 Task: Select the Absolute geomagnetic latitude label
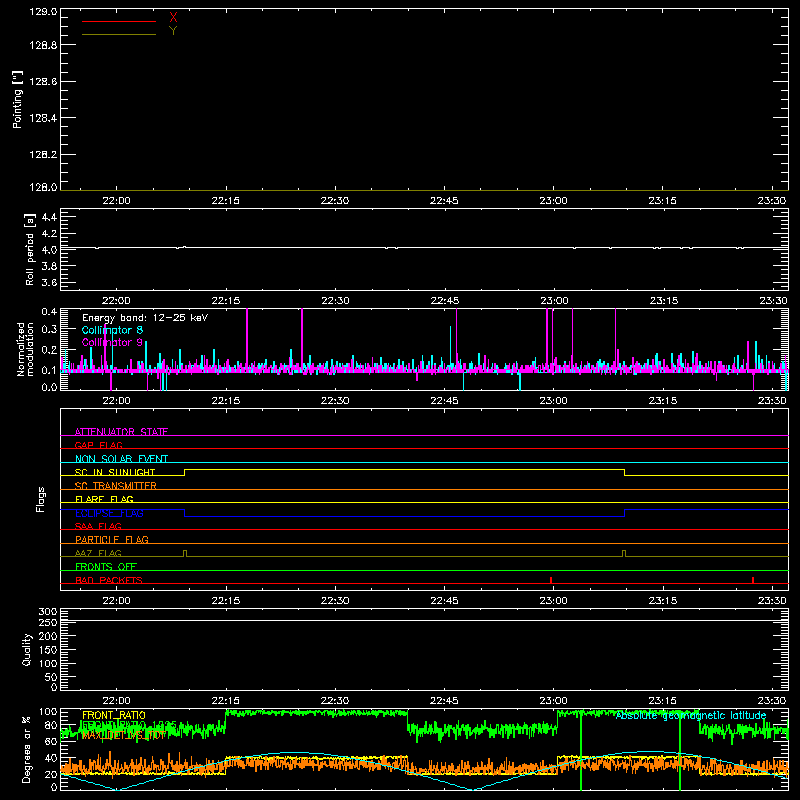pos(691,715)
